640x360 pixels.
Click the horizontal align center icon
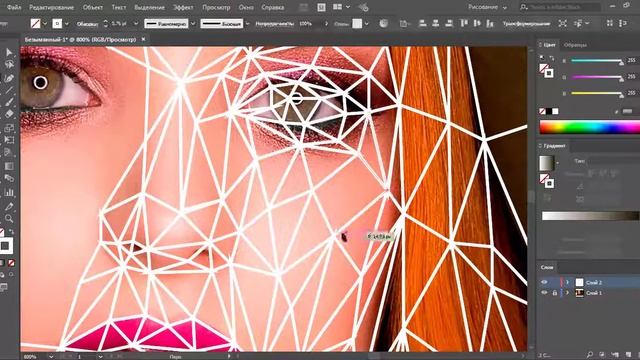436,24
